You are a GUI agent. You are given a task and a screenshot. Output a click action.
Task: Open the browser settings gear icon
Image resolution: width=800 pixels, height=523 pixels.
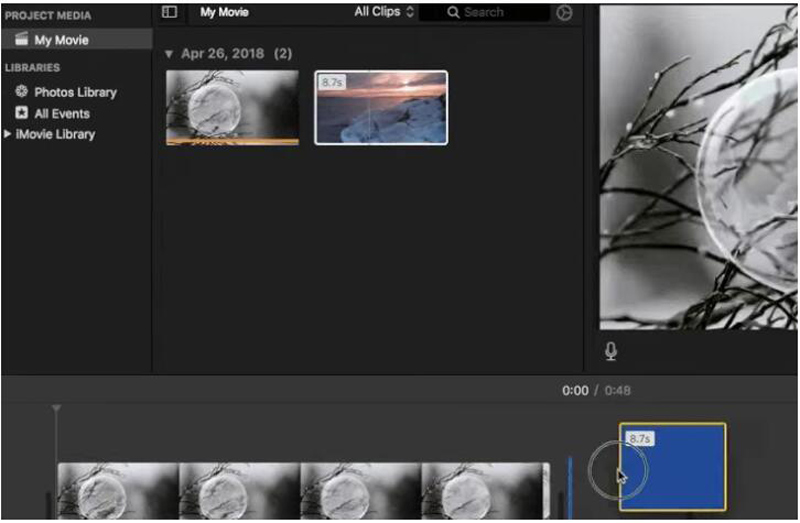(564, 13)
